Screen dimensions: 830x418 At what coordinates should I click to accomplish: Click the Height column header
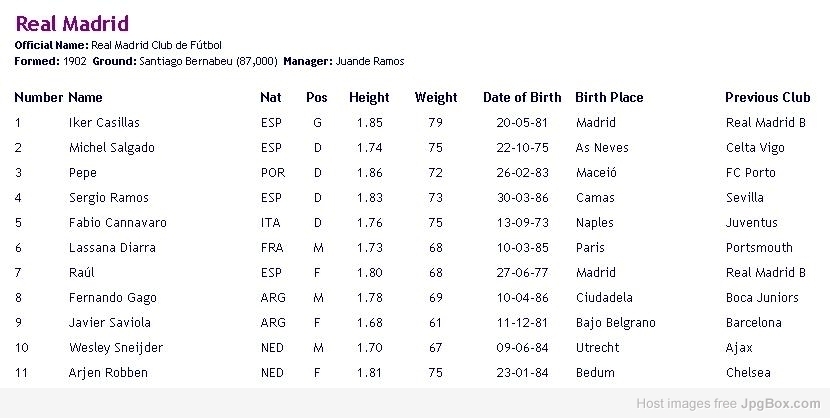point(369,97)
